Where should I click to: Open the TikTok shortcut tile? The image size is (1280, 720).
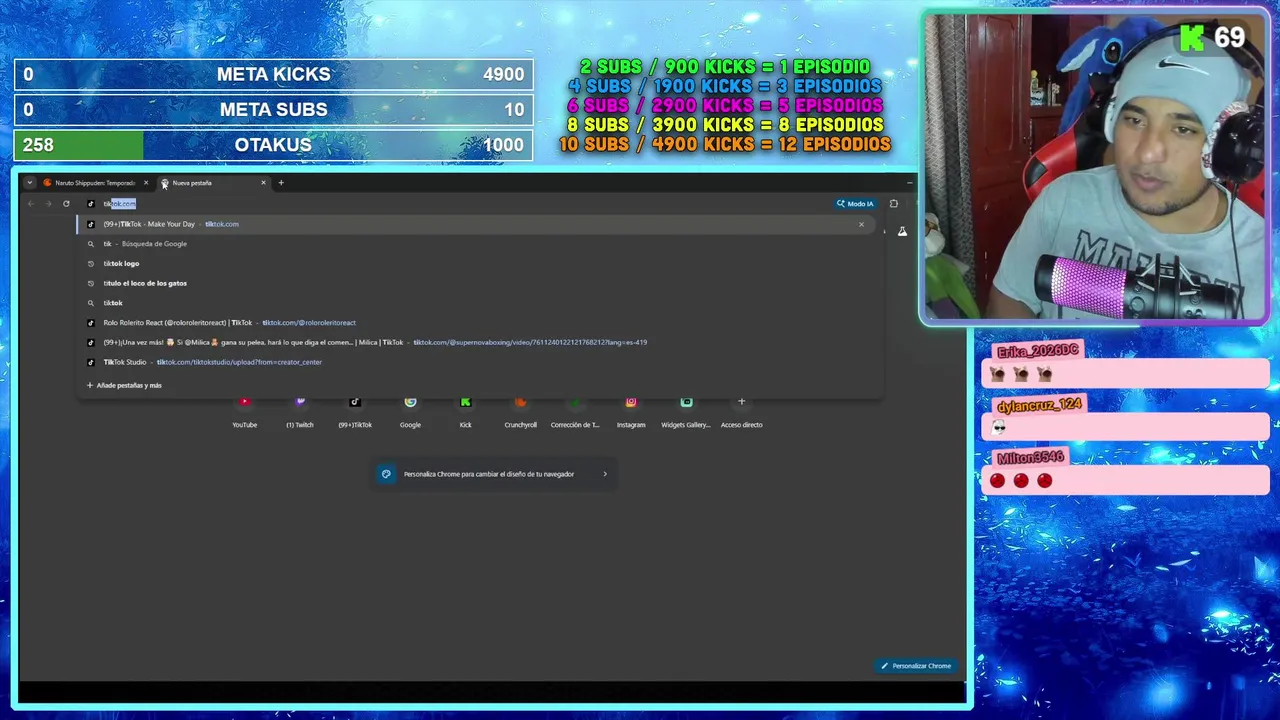355,412
